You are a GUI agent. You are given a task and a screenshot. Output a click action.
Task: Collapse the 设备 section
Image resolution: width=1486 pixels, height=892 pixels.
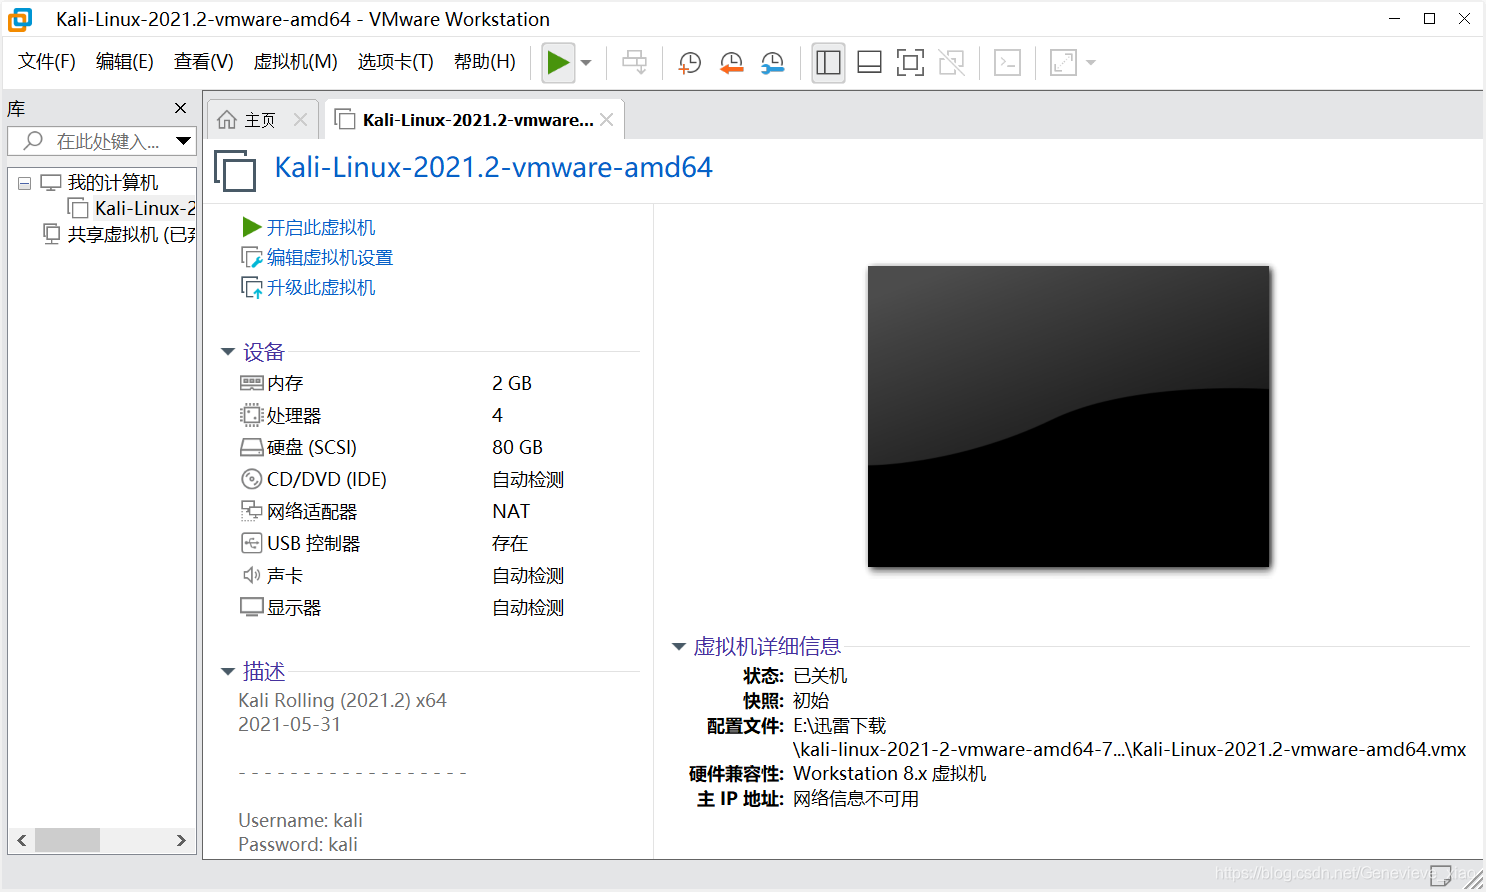coord(227,352)
